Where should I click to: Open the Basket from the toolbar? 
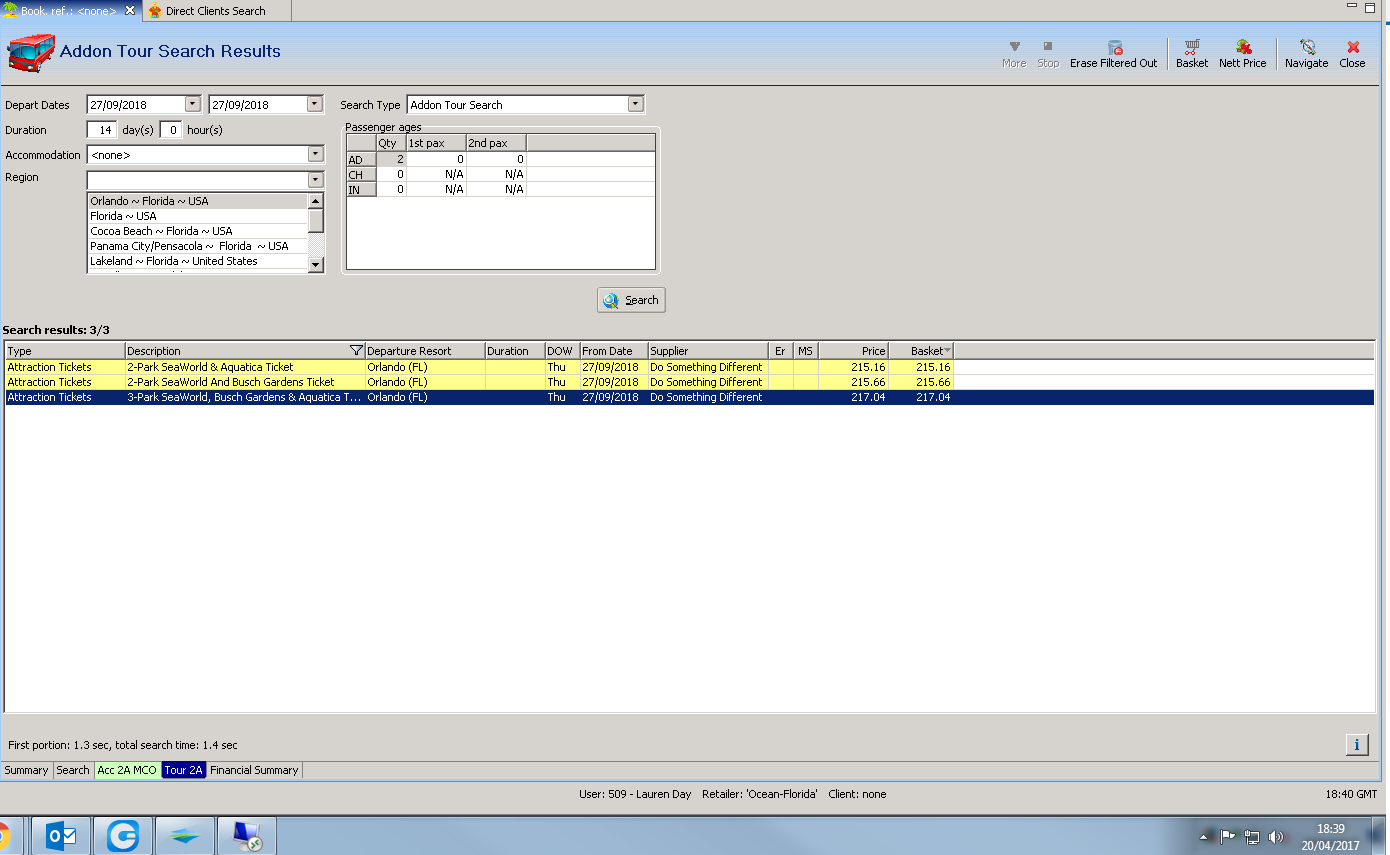(1192, 54)
